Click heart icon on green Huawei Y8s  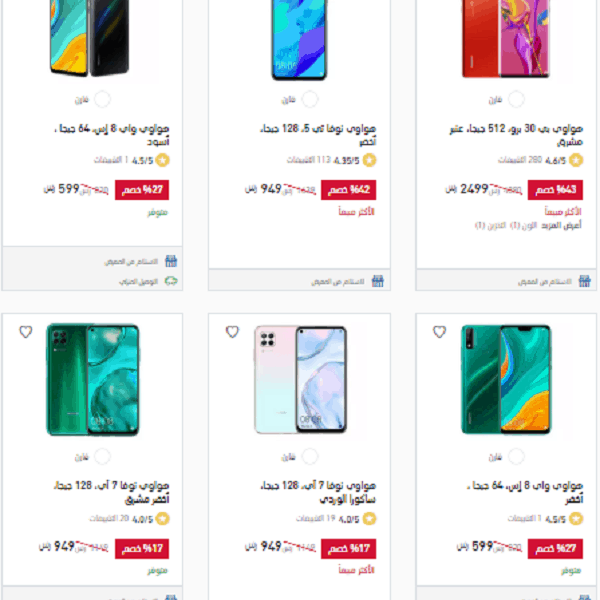(x=439, y=332)
